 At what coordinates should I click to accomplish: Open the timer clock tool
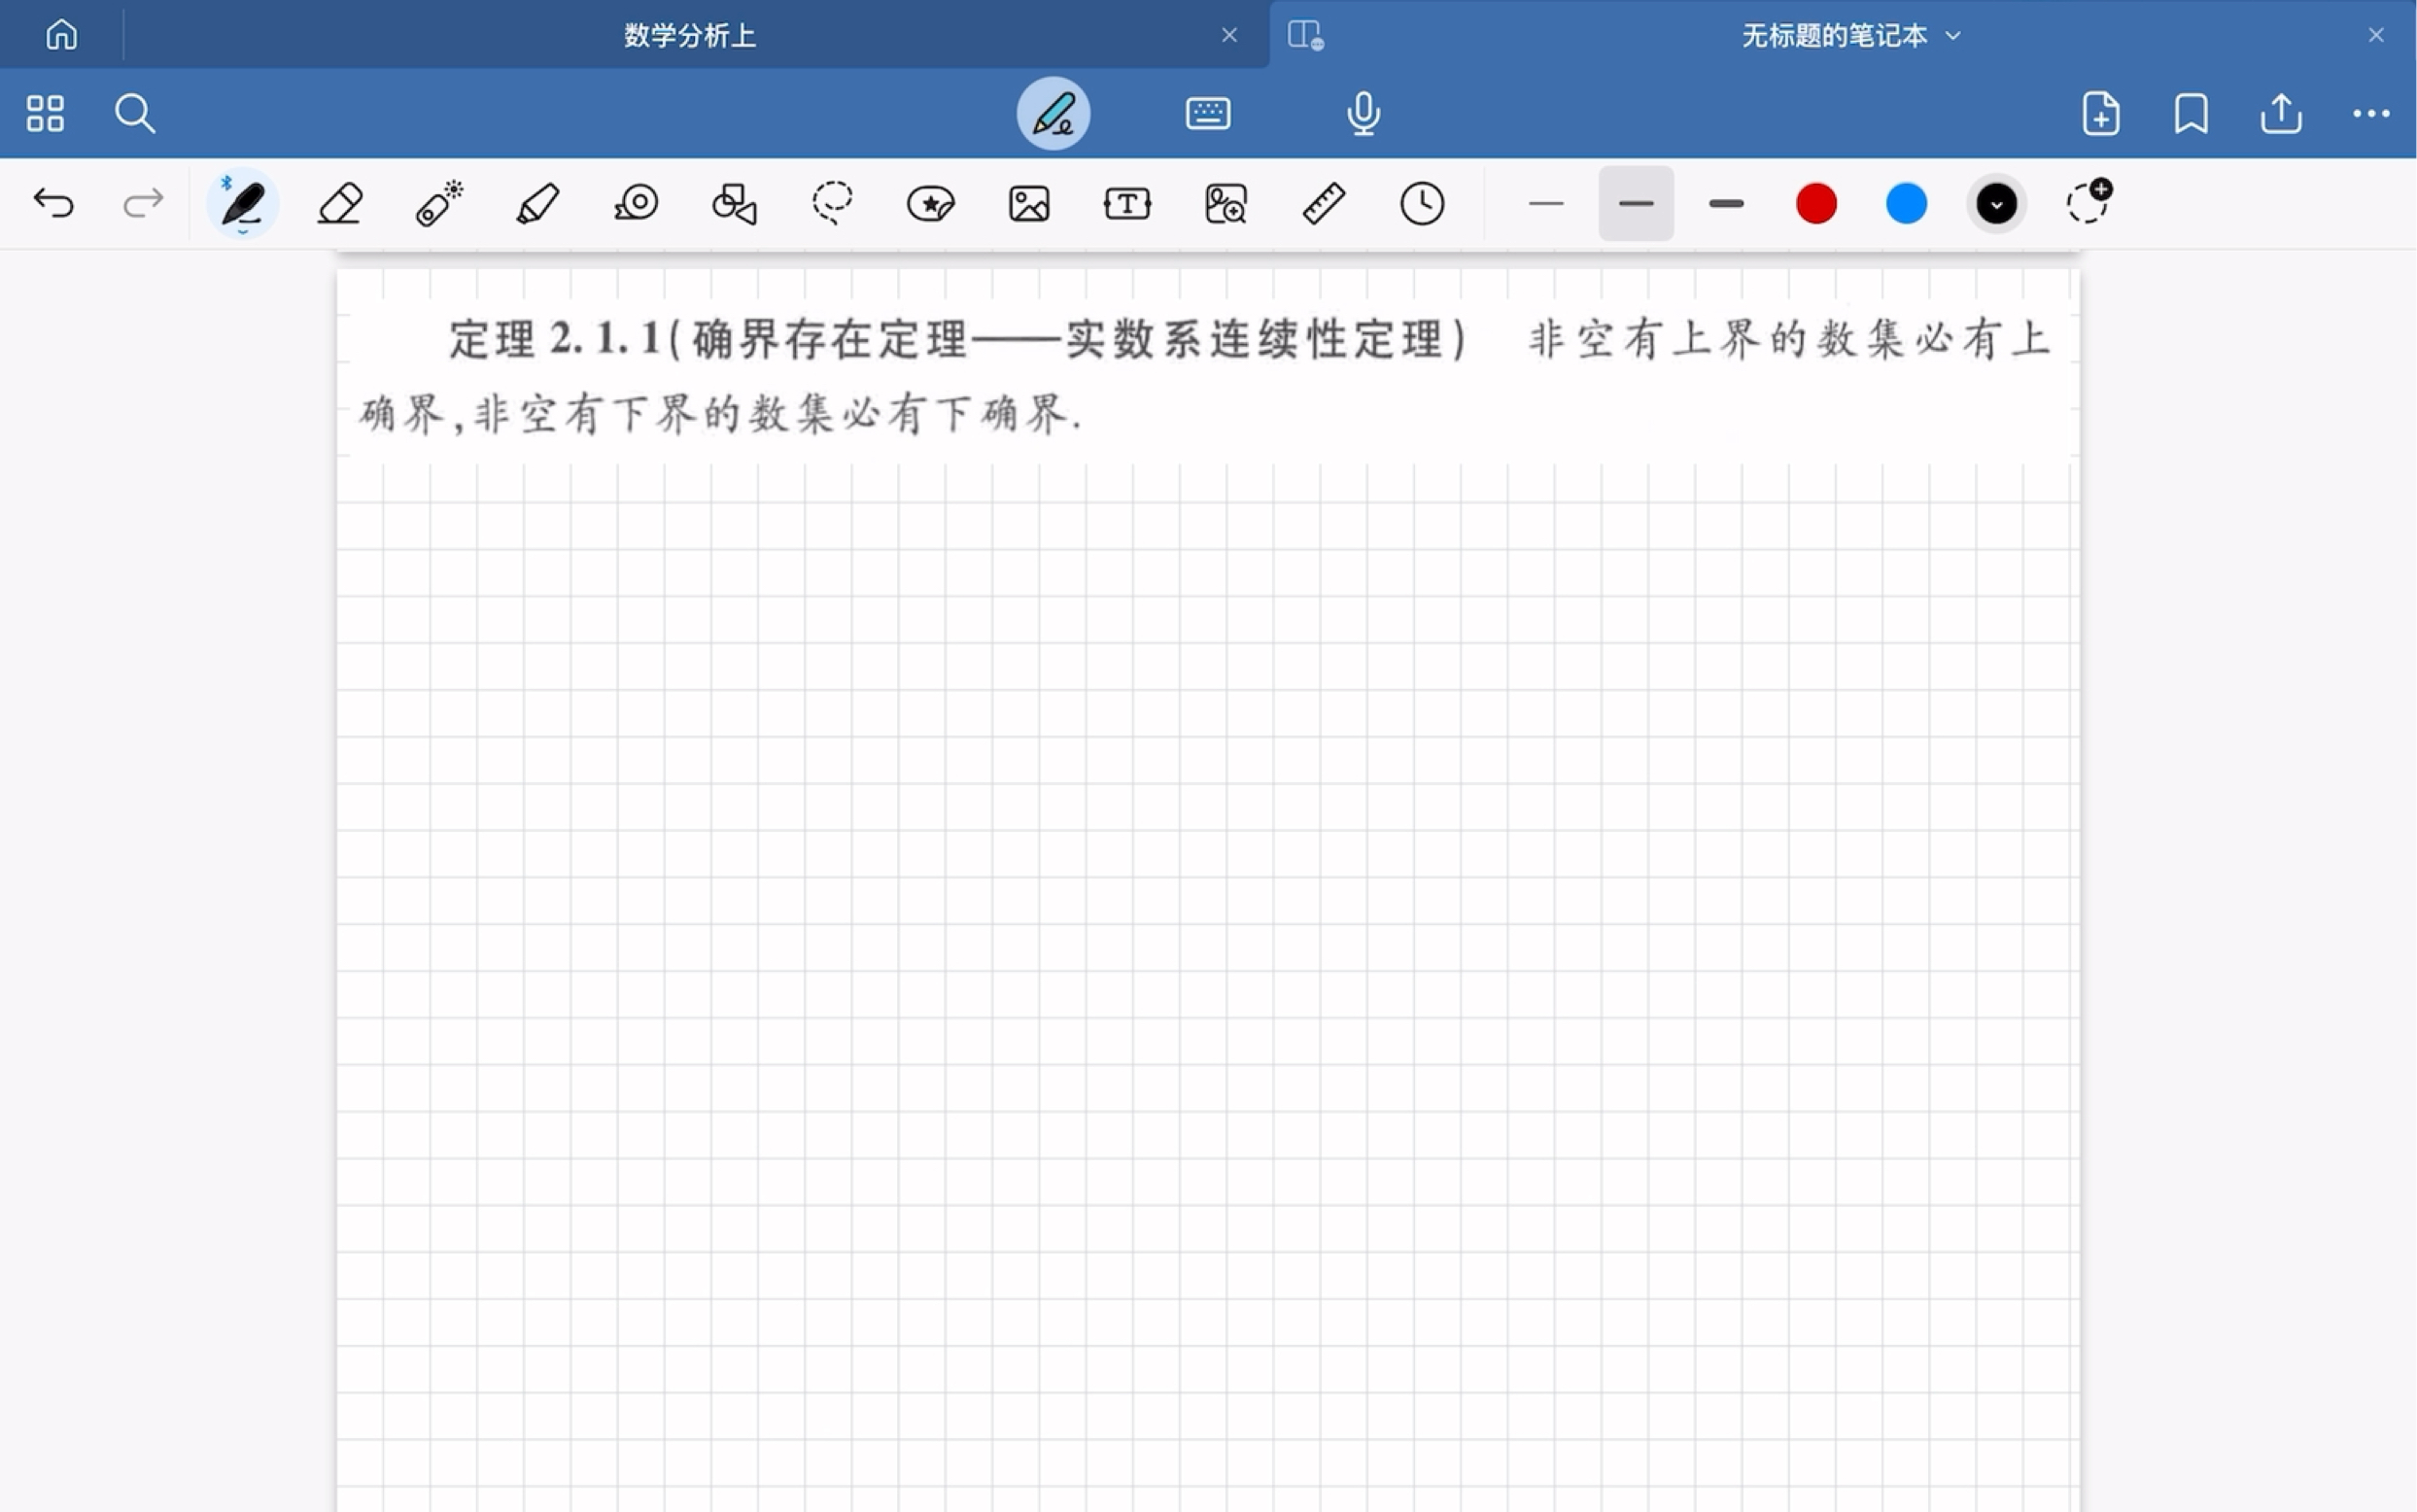(x=1422, y=203)
